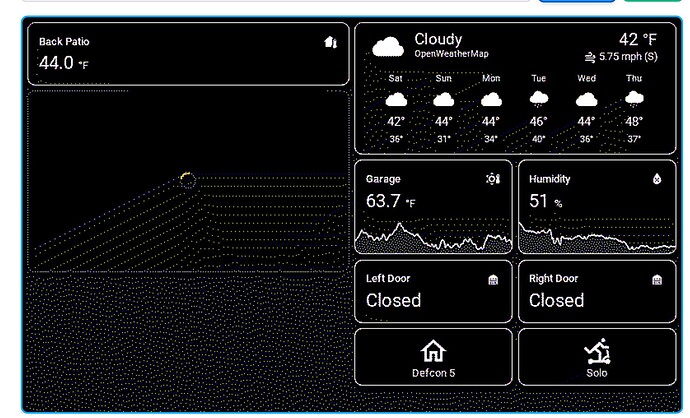Click Tuesday's 46° high temperature

539,121
